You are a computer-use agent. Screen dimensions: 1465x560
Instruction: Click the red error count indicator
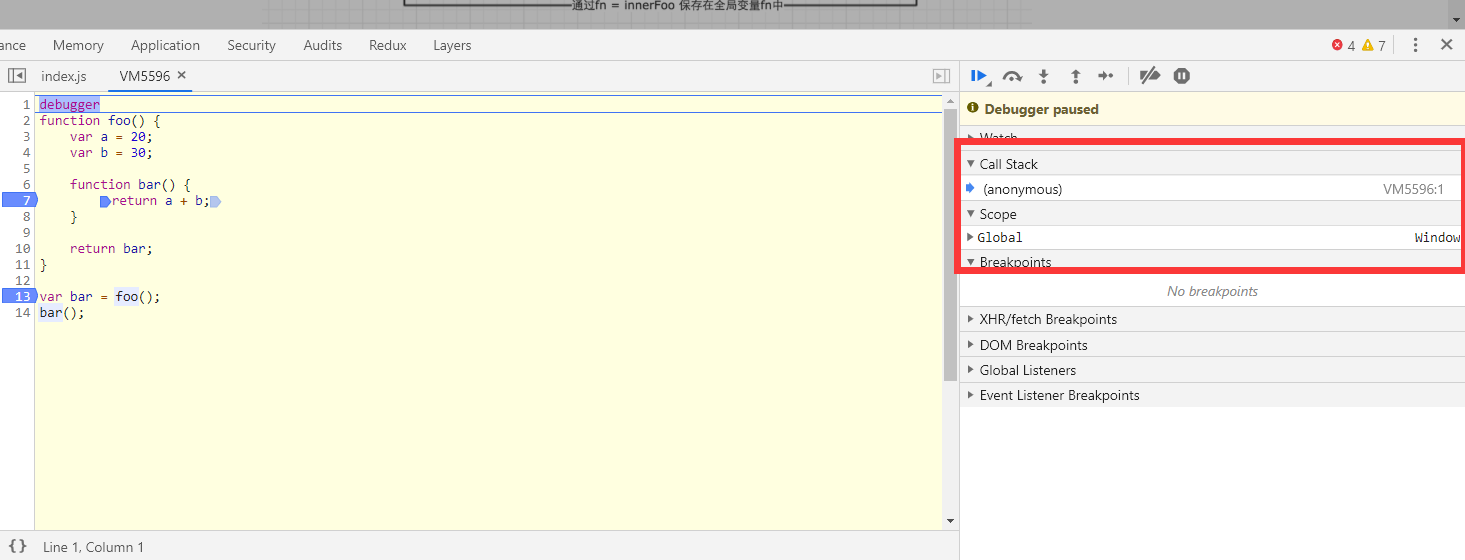1343,45
